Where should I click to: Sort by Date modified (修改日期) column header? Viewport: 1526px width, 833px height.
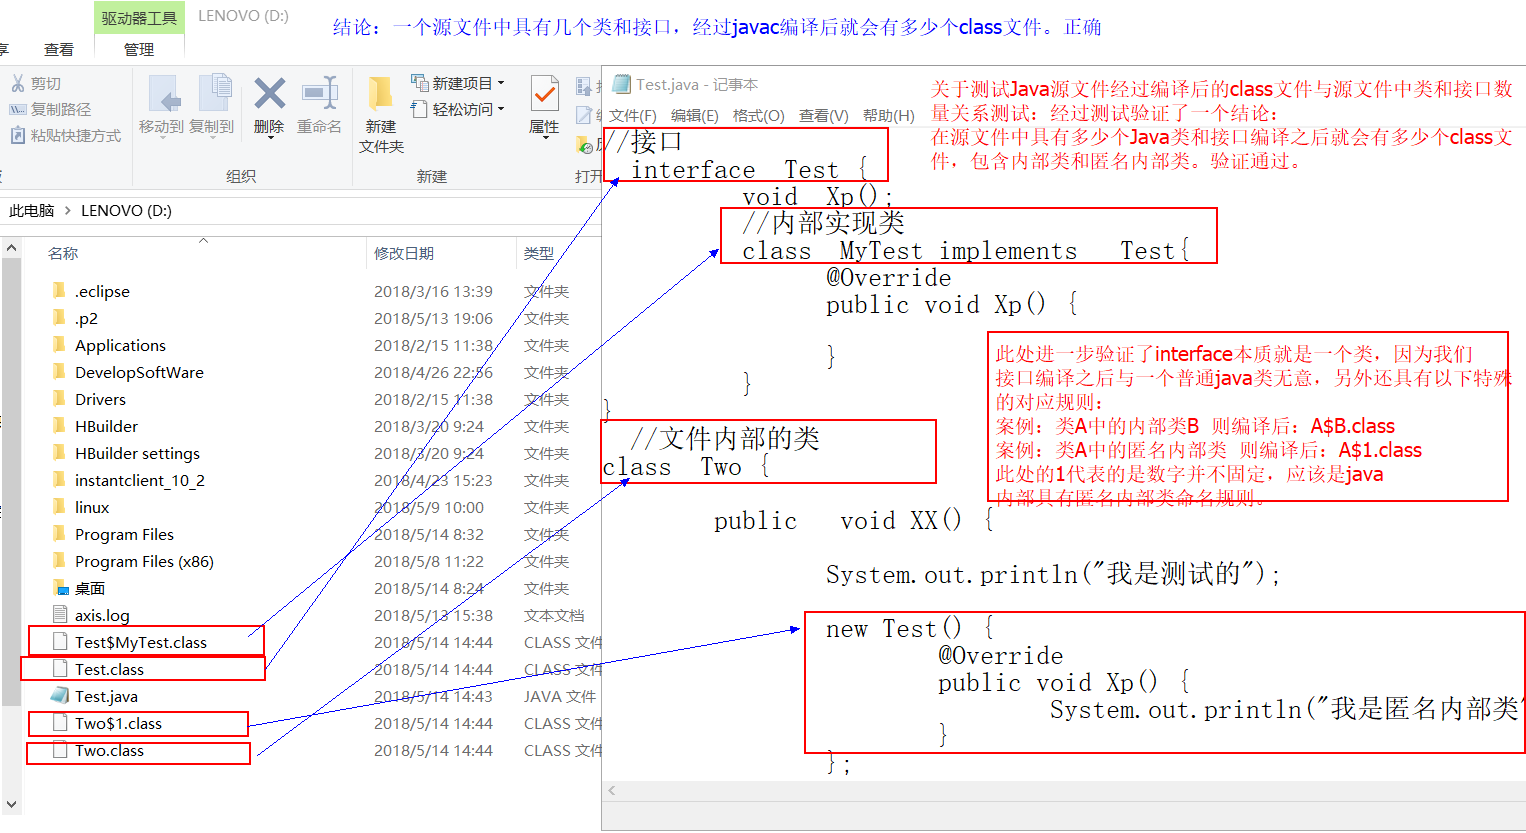(404, 254)
